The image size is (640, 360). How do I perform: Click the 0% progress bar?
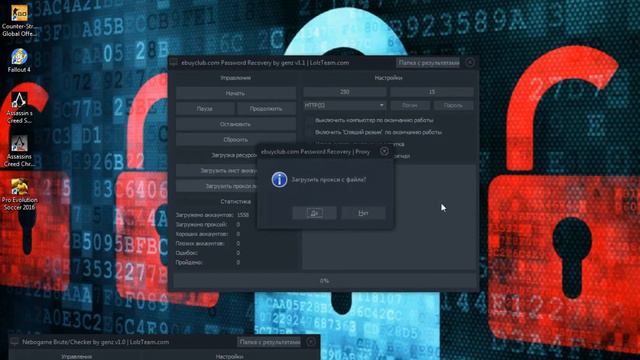(x=324, y=281)
